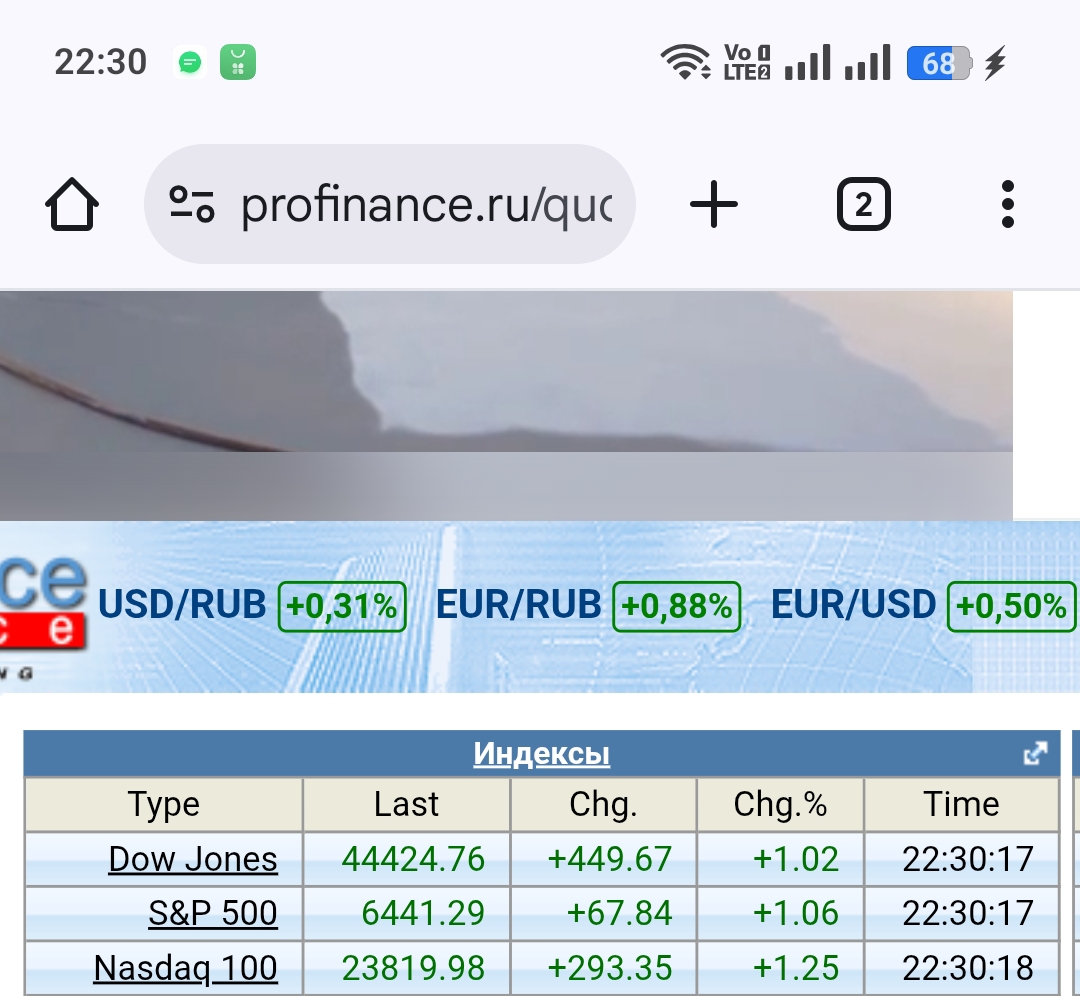Tap the profinance.ru address bar
The image size is (1080, 996).
pos(425,205)
